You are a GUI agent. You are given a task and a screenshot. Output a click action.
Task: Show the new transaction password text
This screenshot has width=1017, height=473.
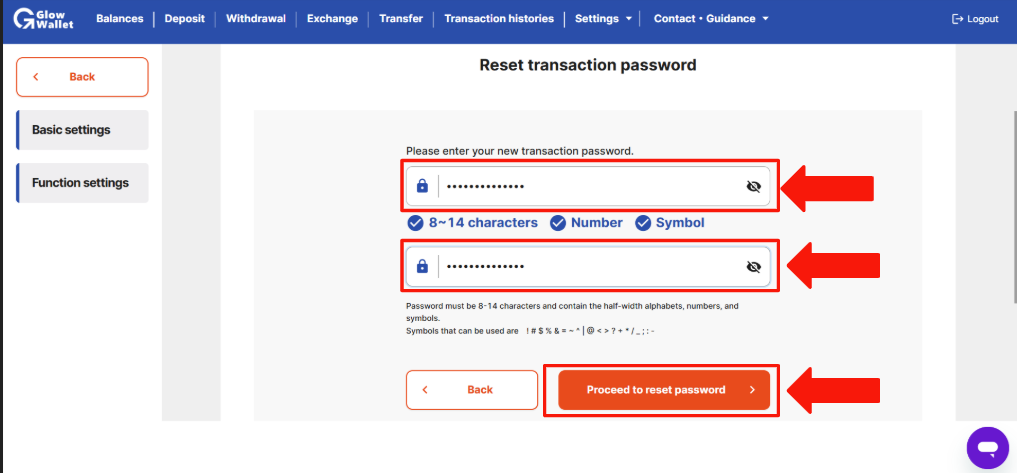(x=753, y=187)
